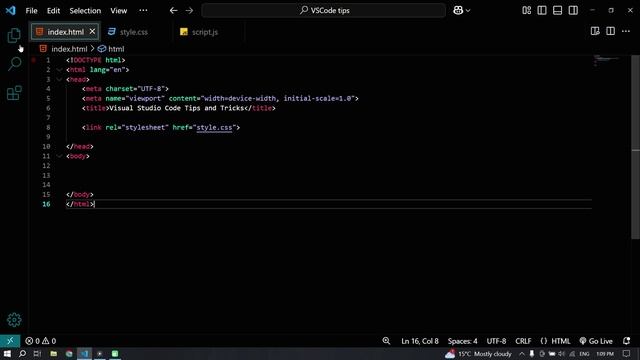Viewport: 640px width, 360px height.
Task: Change file encoding UTF-8
Action: (496, 341)
